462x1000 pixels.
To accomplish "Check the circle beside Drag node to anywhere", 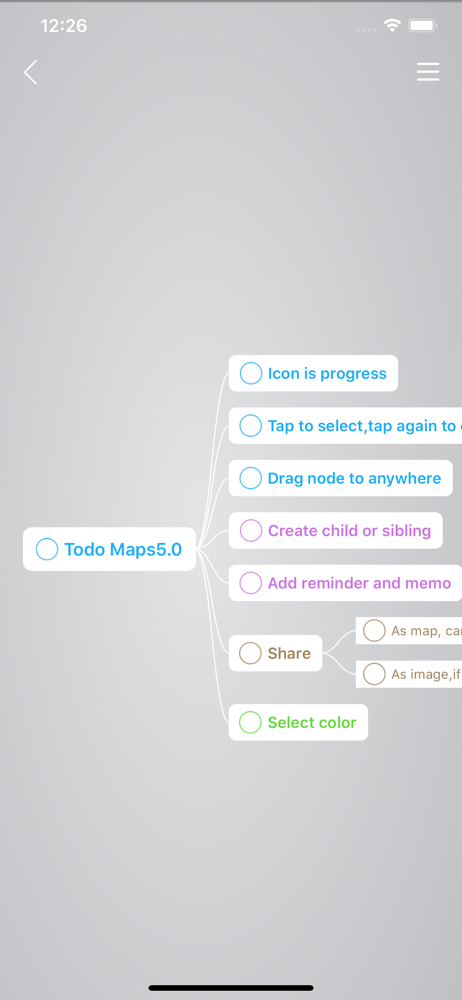I will pyautogui.click(x=251, y=478).
